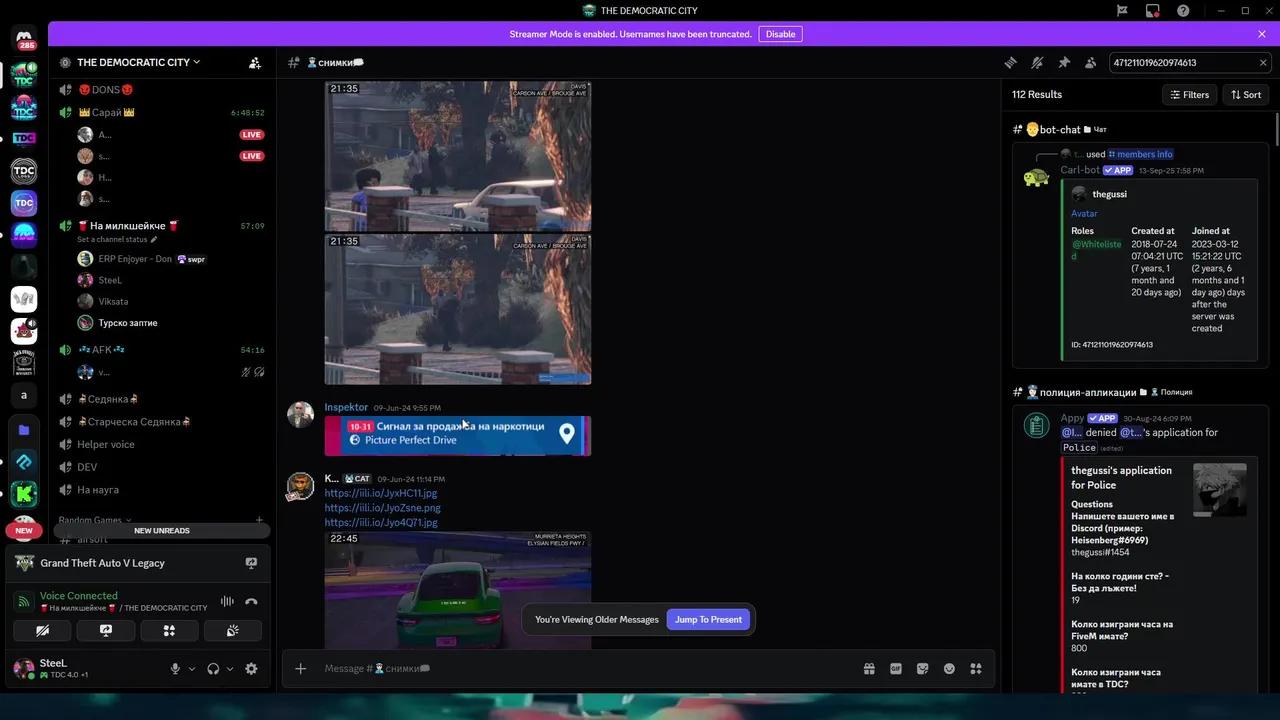Image resolution: width=1280 pixels, height=720 pixels.
Task: Toggle noise suppression waveform icon
Action: (227, 601)
